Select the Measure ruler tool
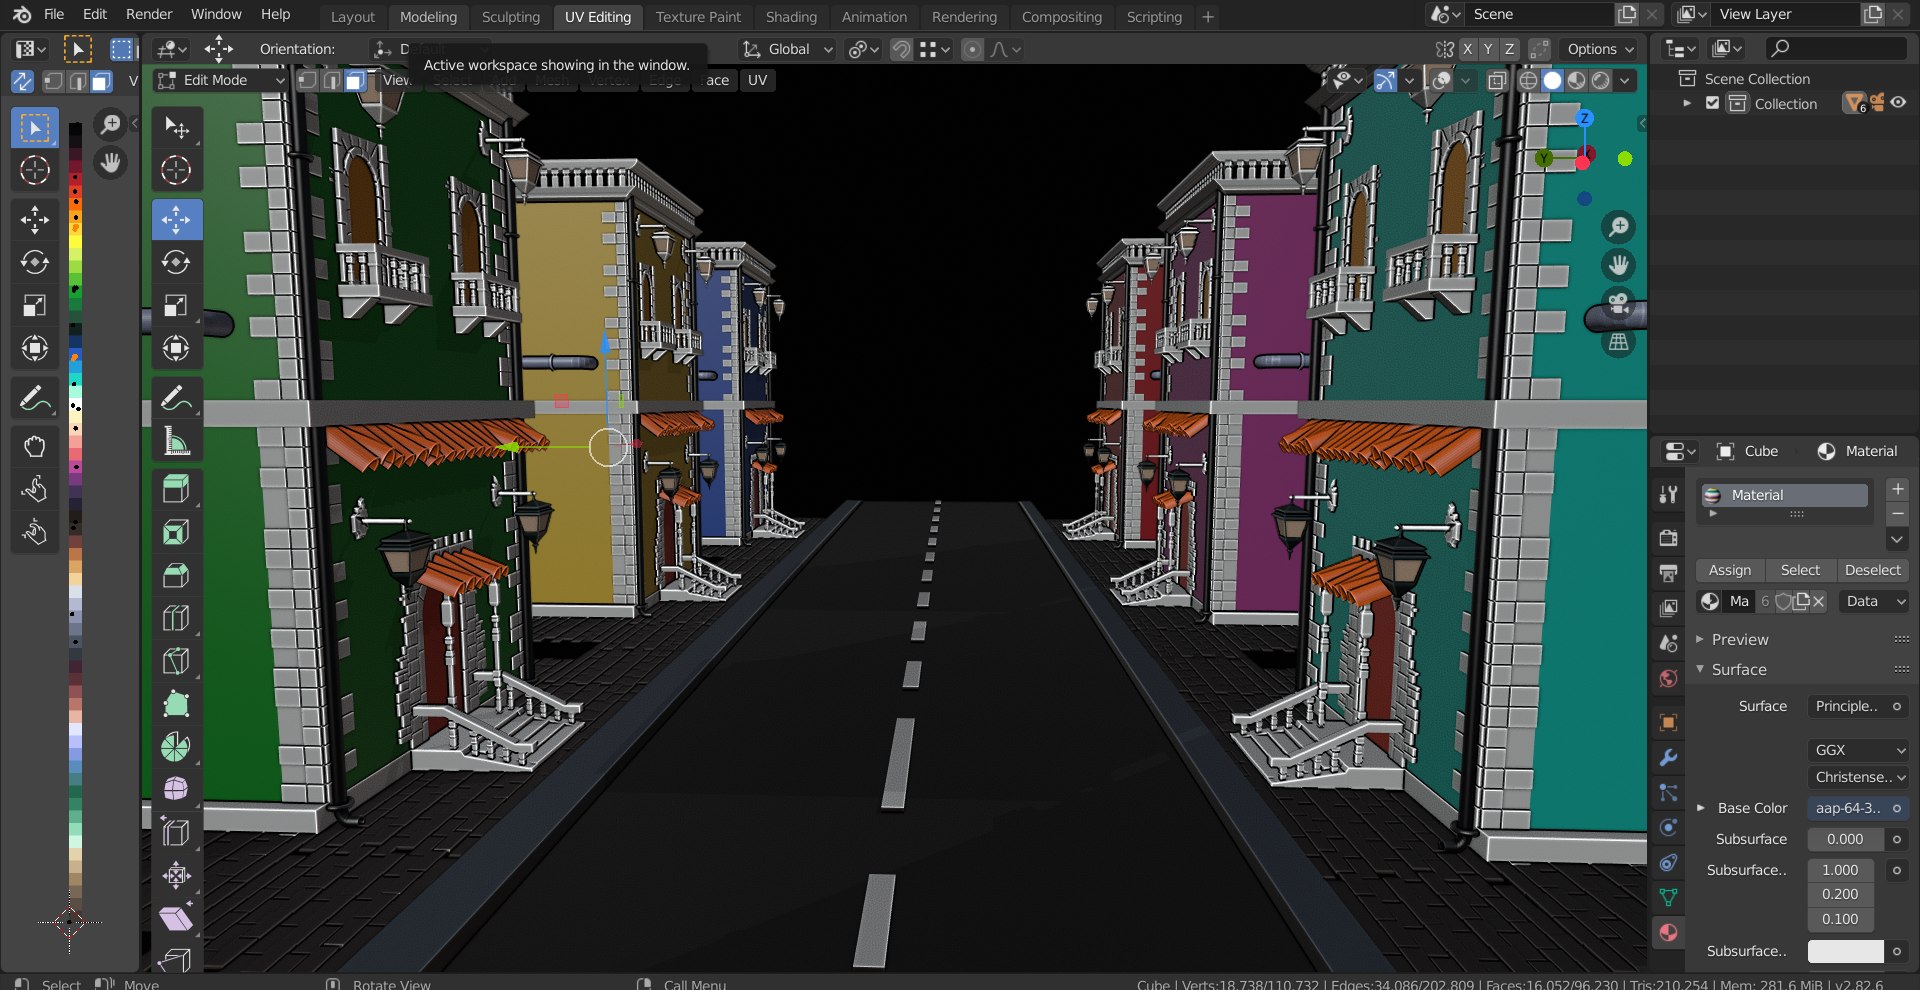Image resolution: width=1920 pixels, height=990 pixels. tap(176, 441)
